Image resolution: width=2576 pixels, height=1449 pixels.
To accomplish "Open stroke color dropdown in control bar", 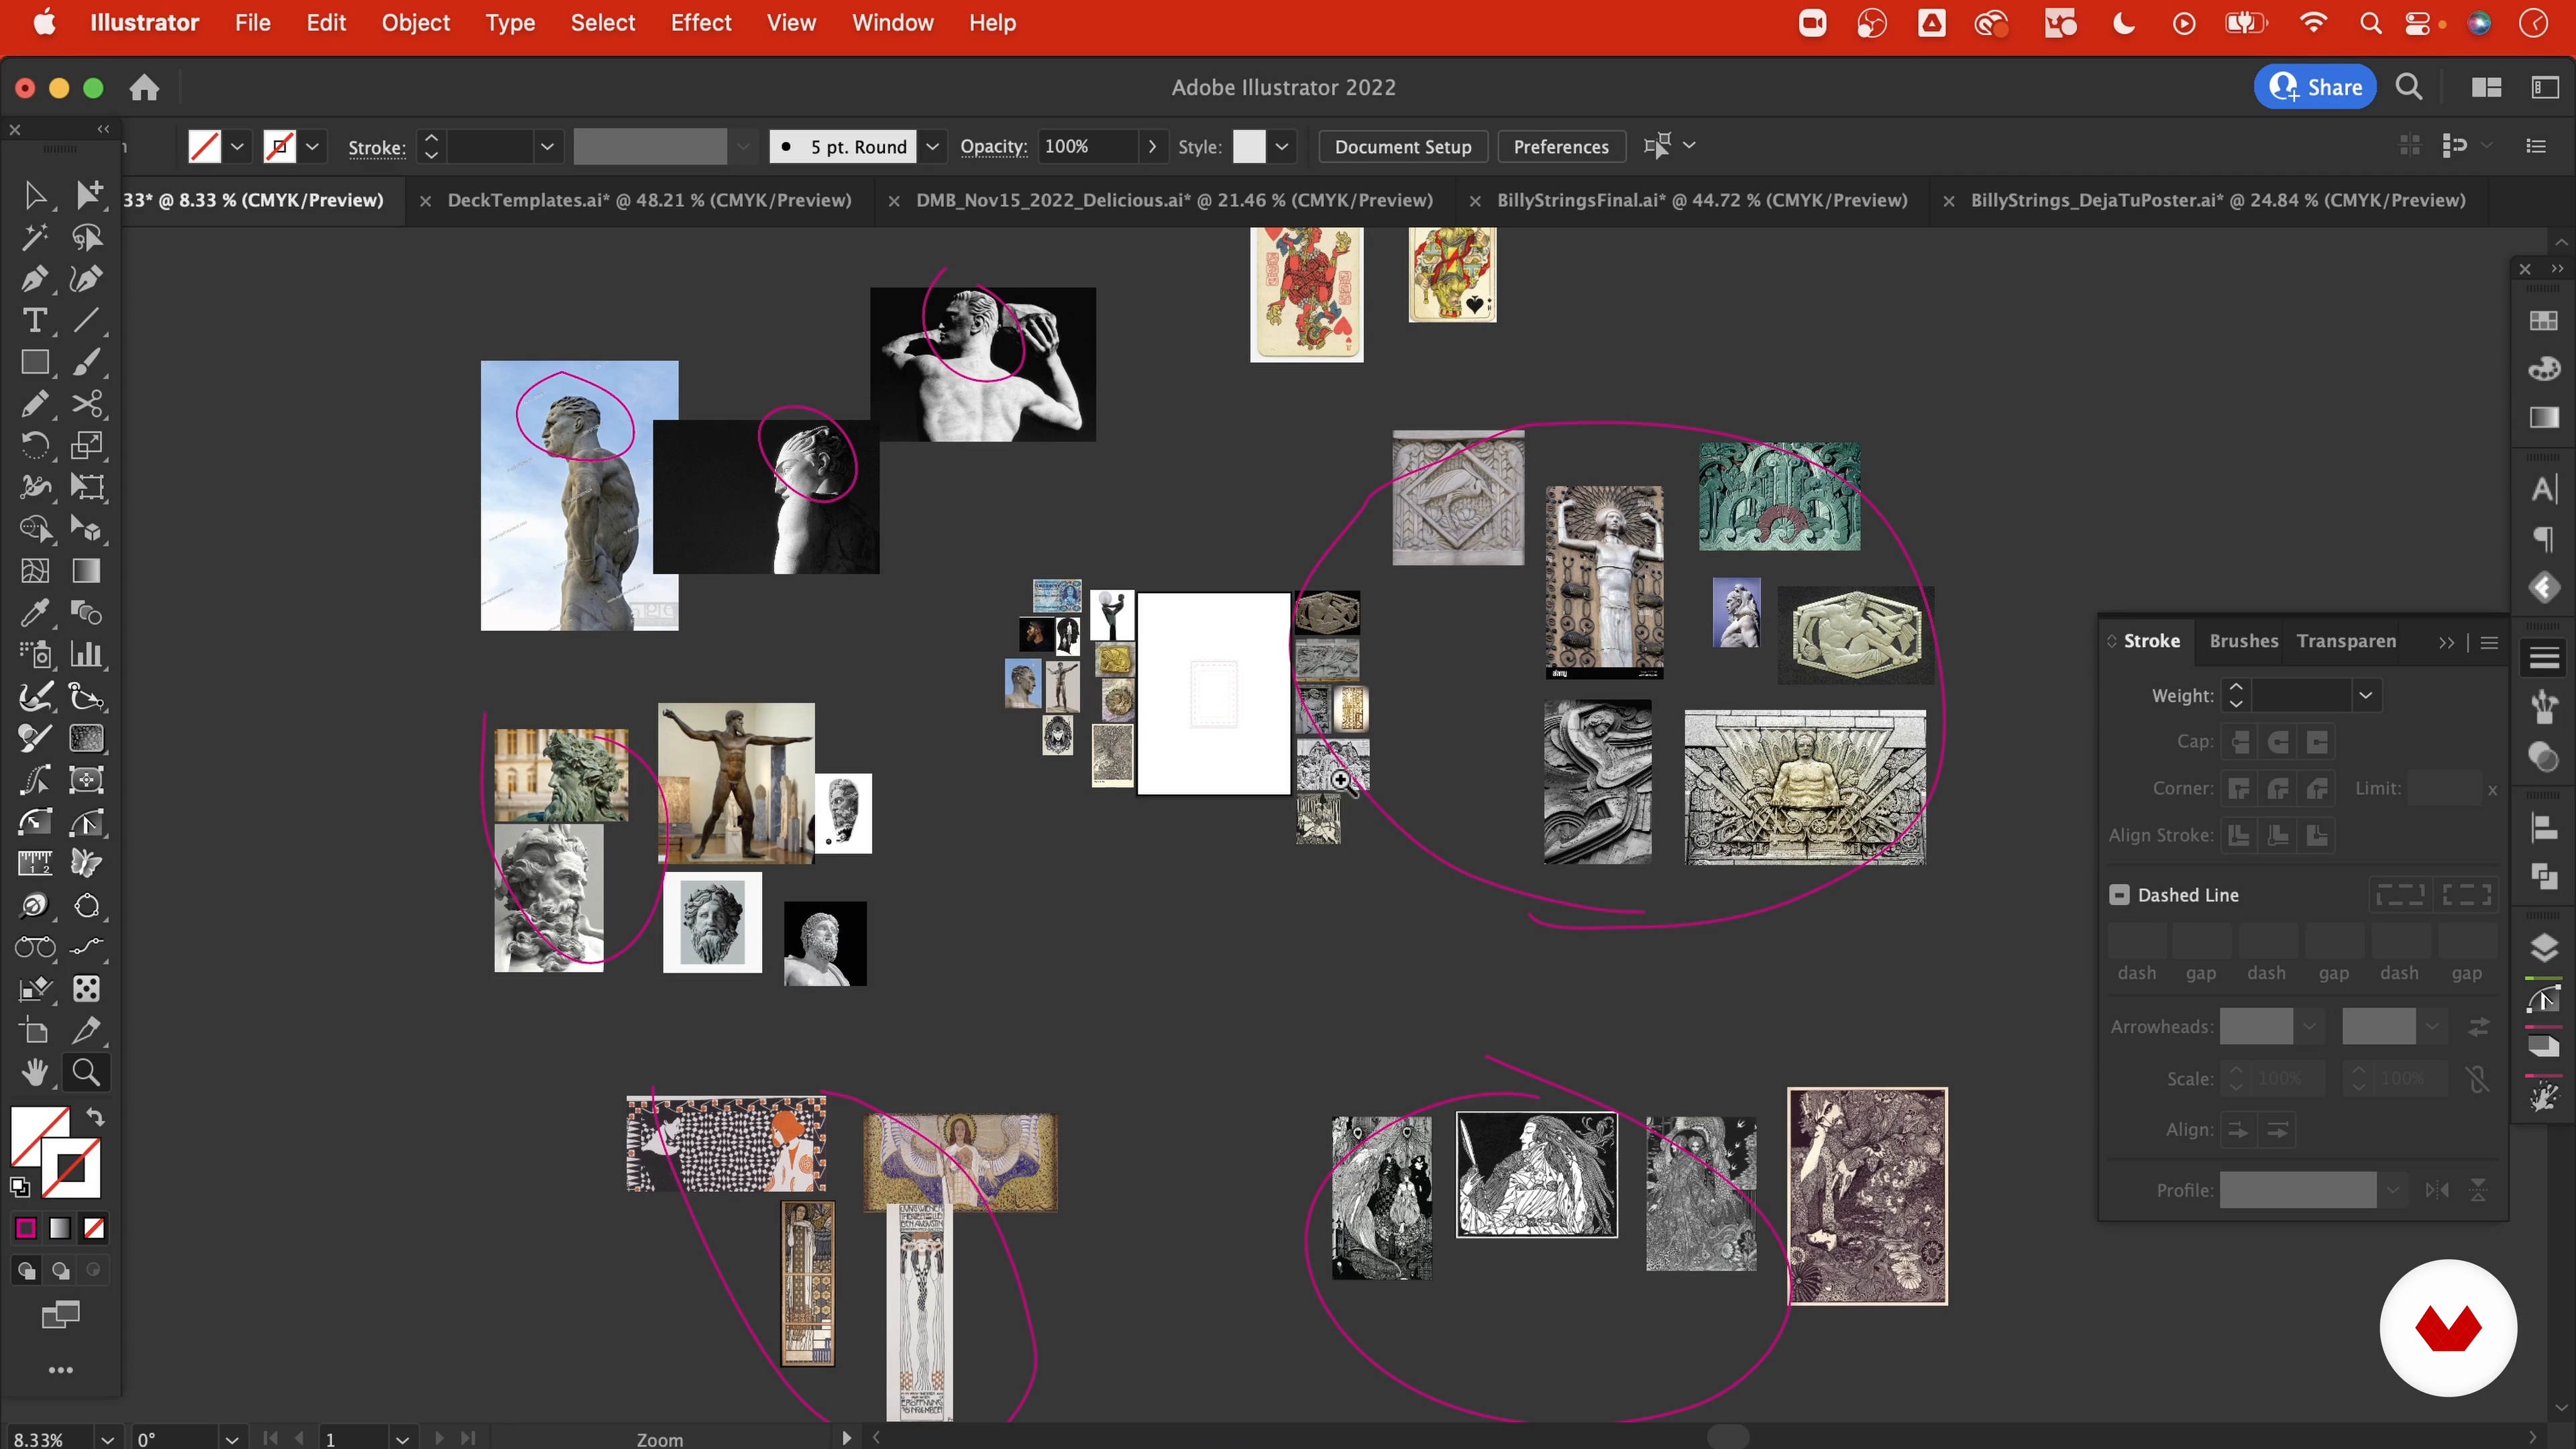I will point(313,147).
